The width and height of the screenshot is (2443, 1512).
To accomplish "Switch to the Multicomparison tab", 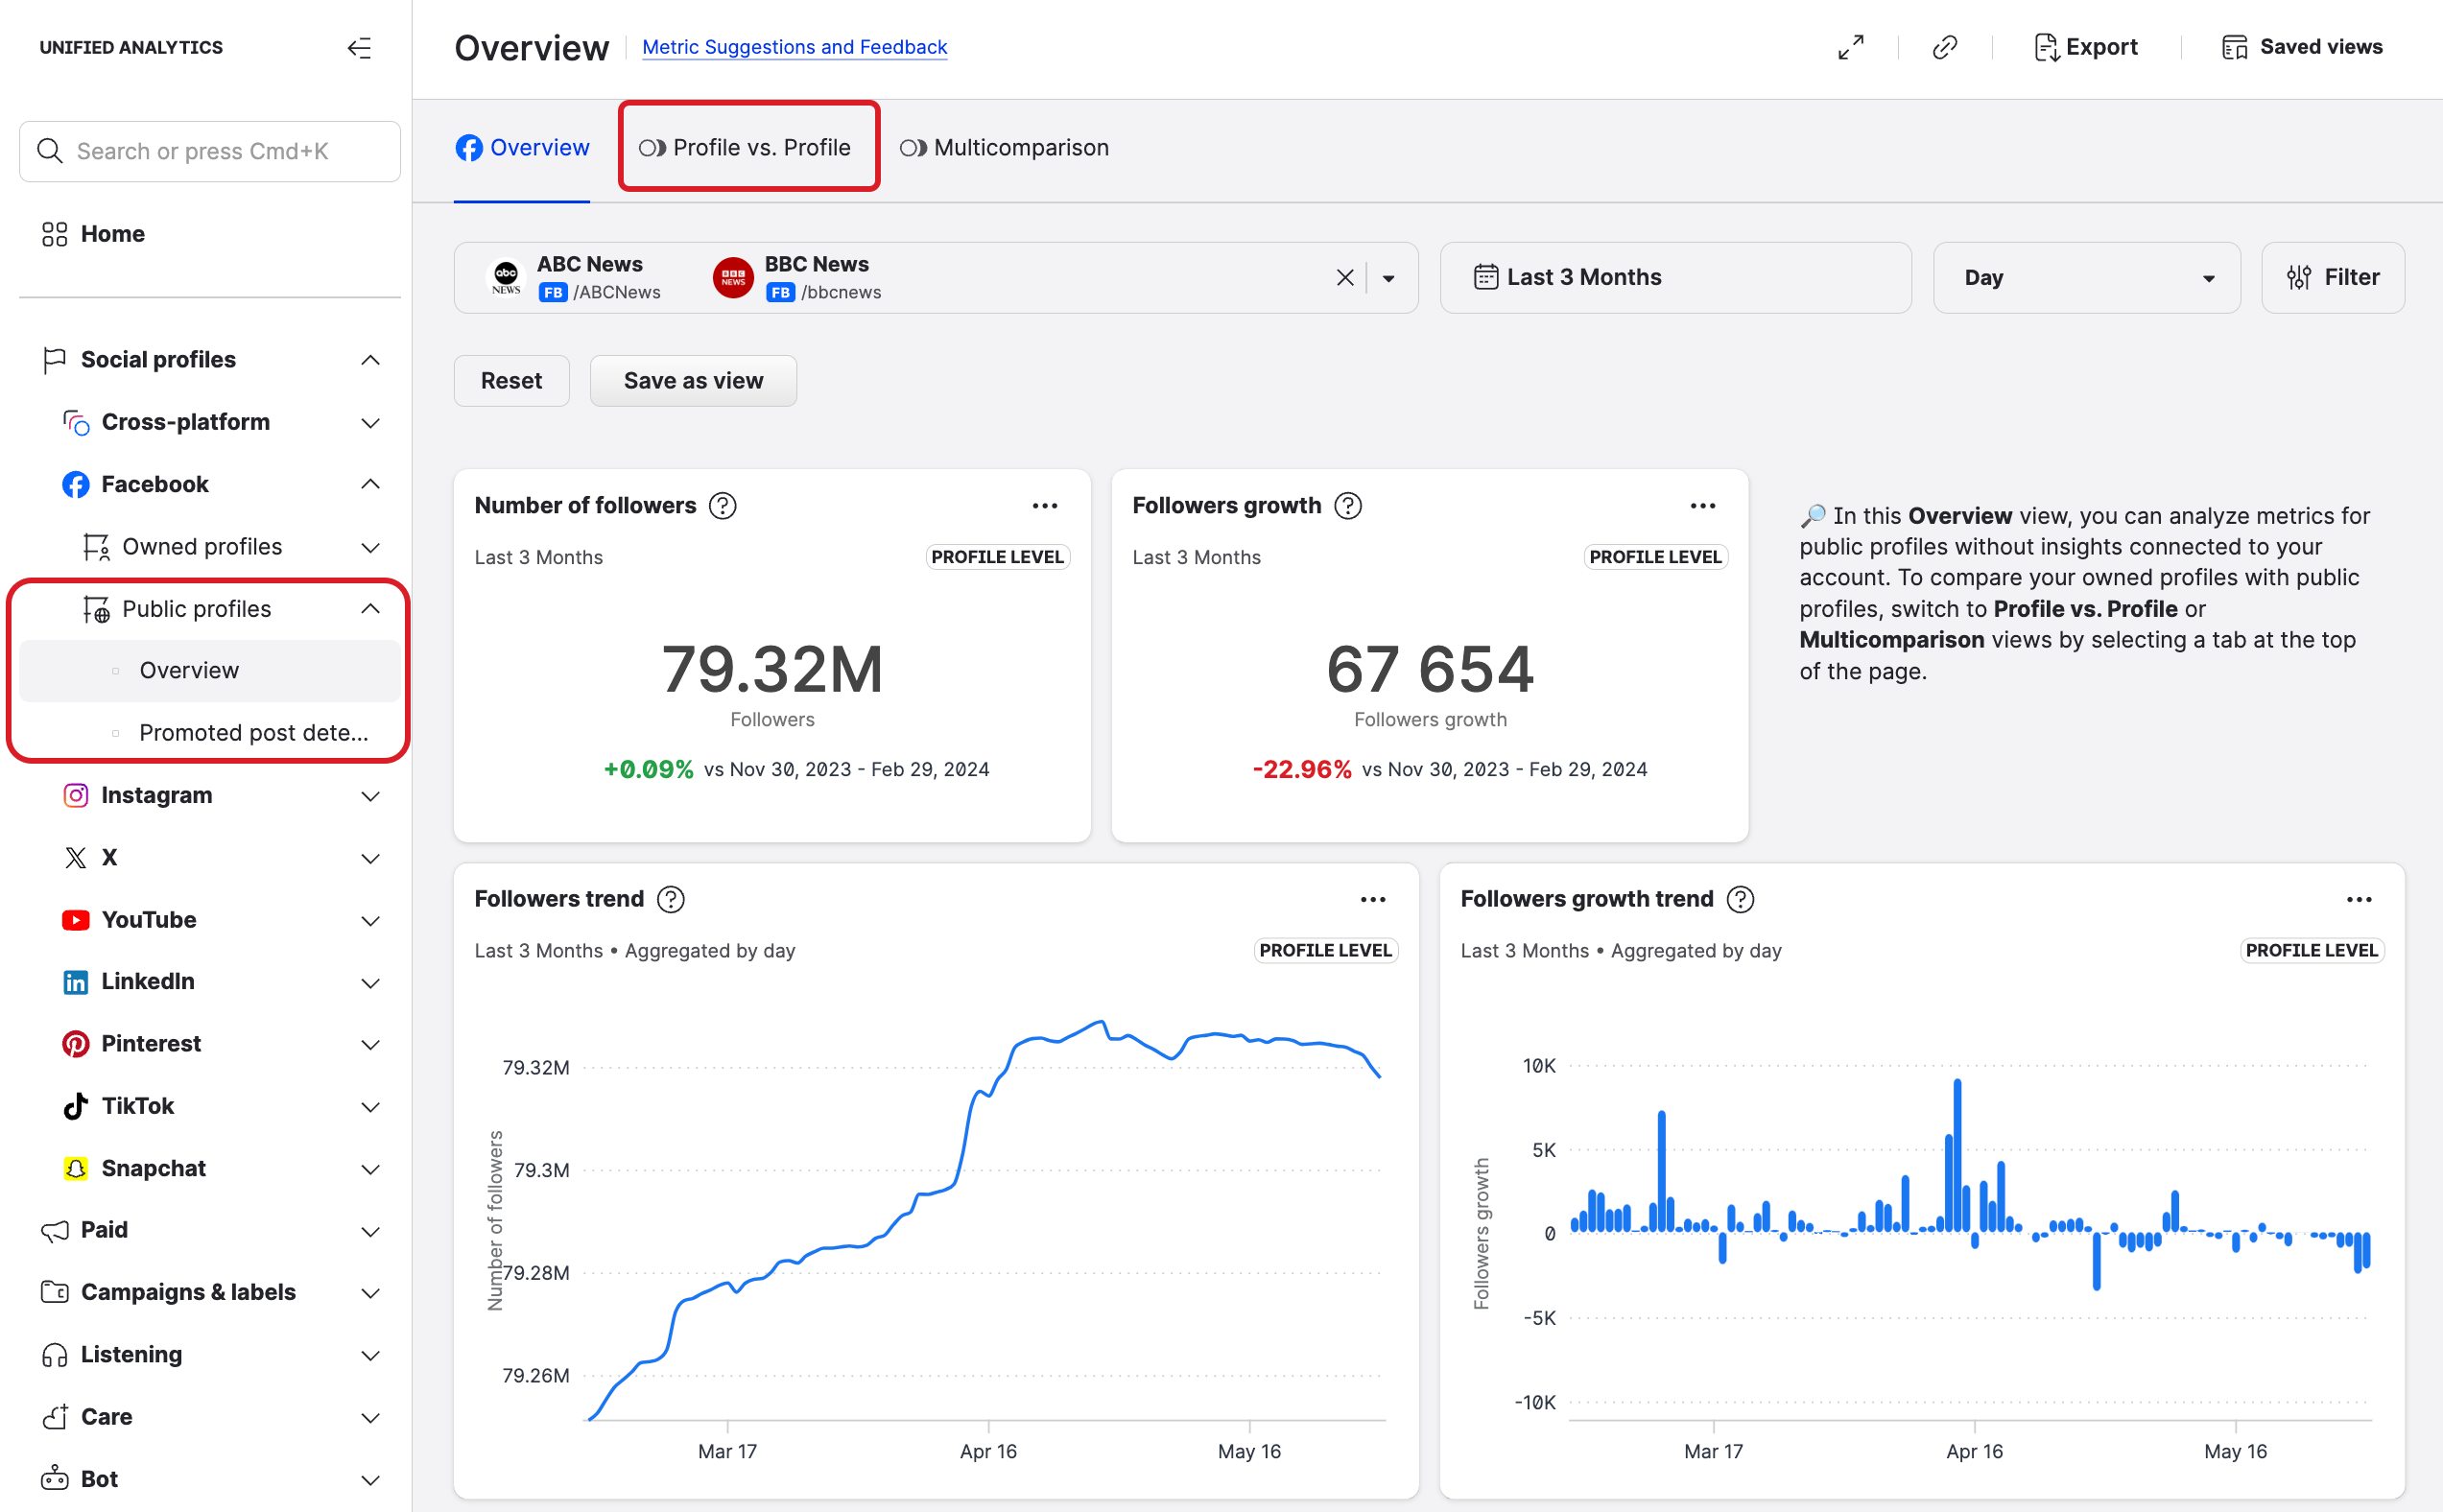I will (x=1004, y=148).
